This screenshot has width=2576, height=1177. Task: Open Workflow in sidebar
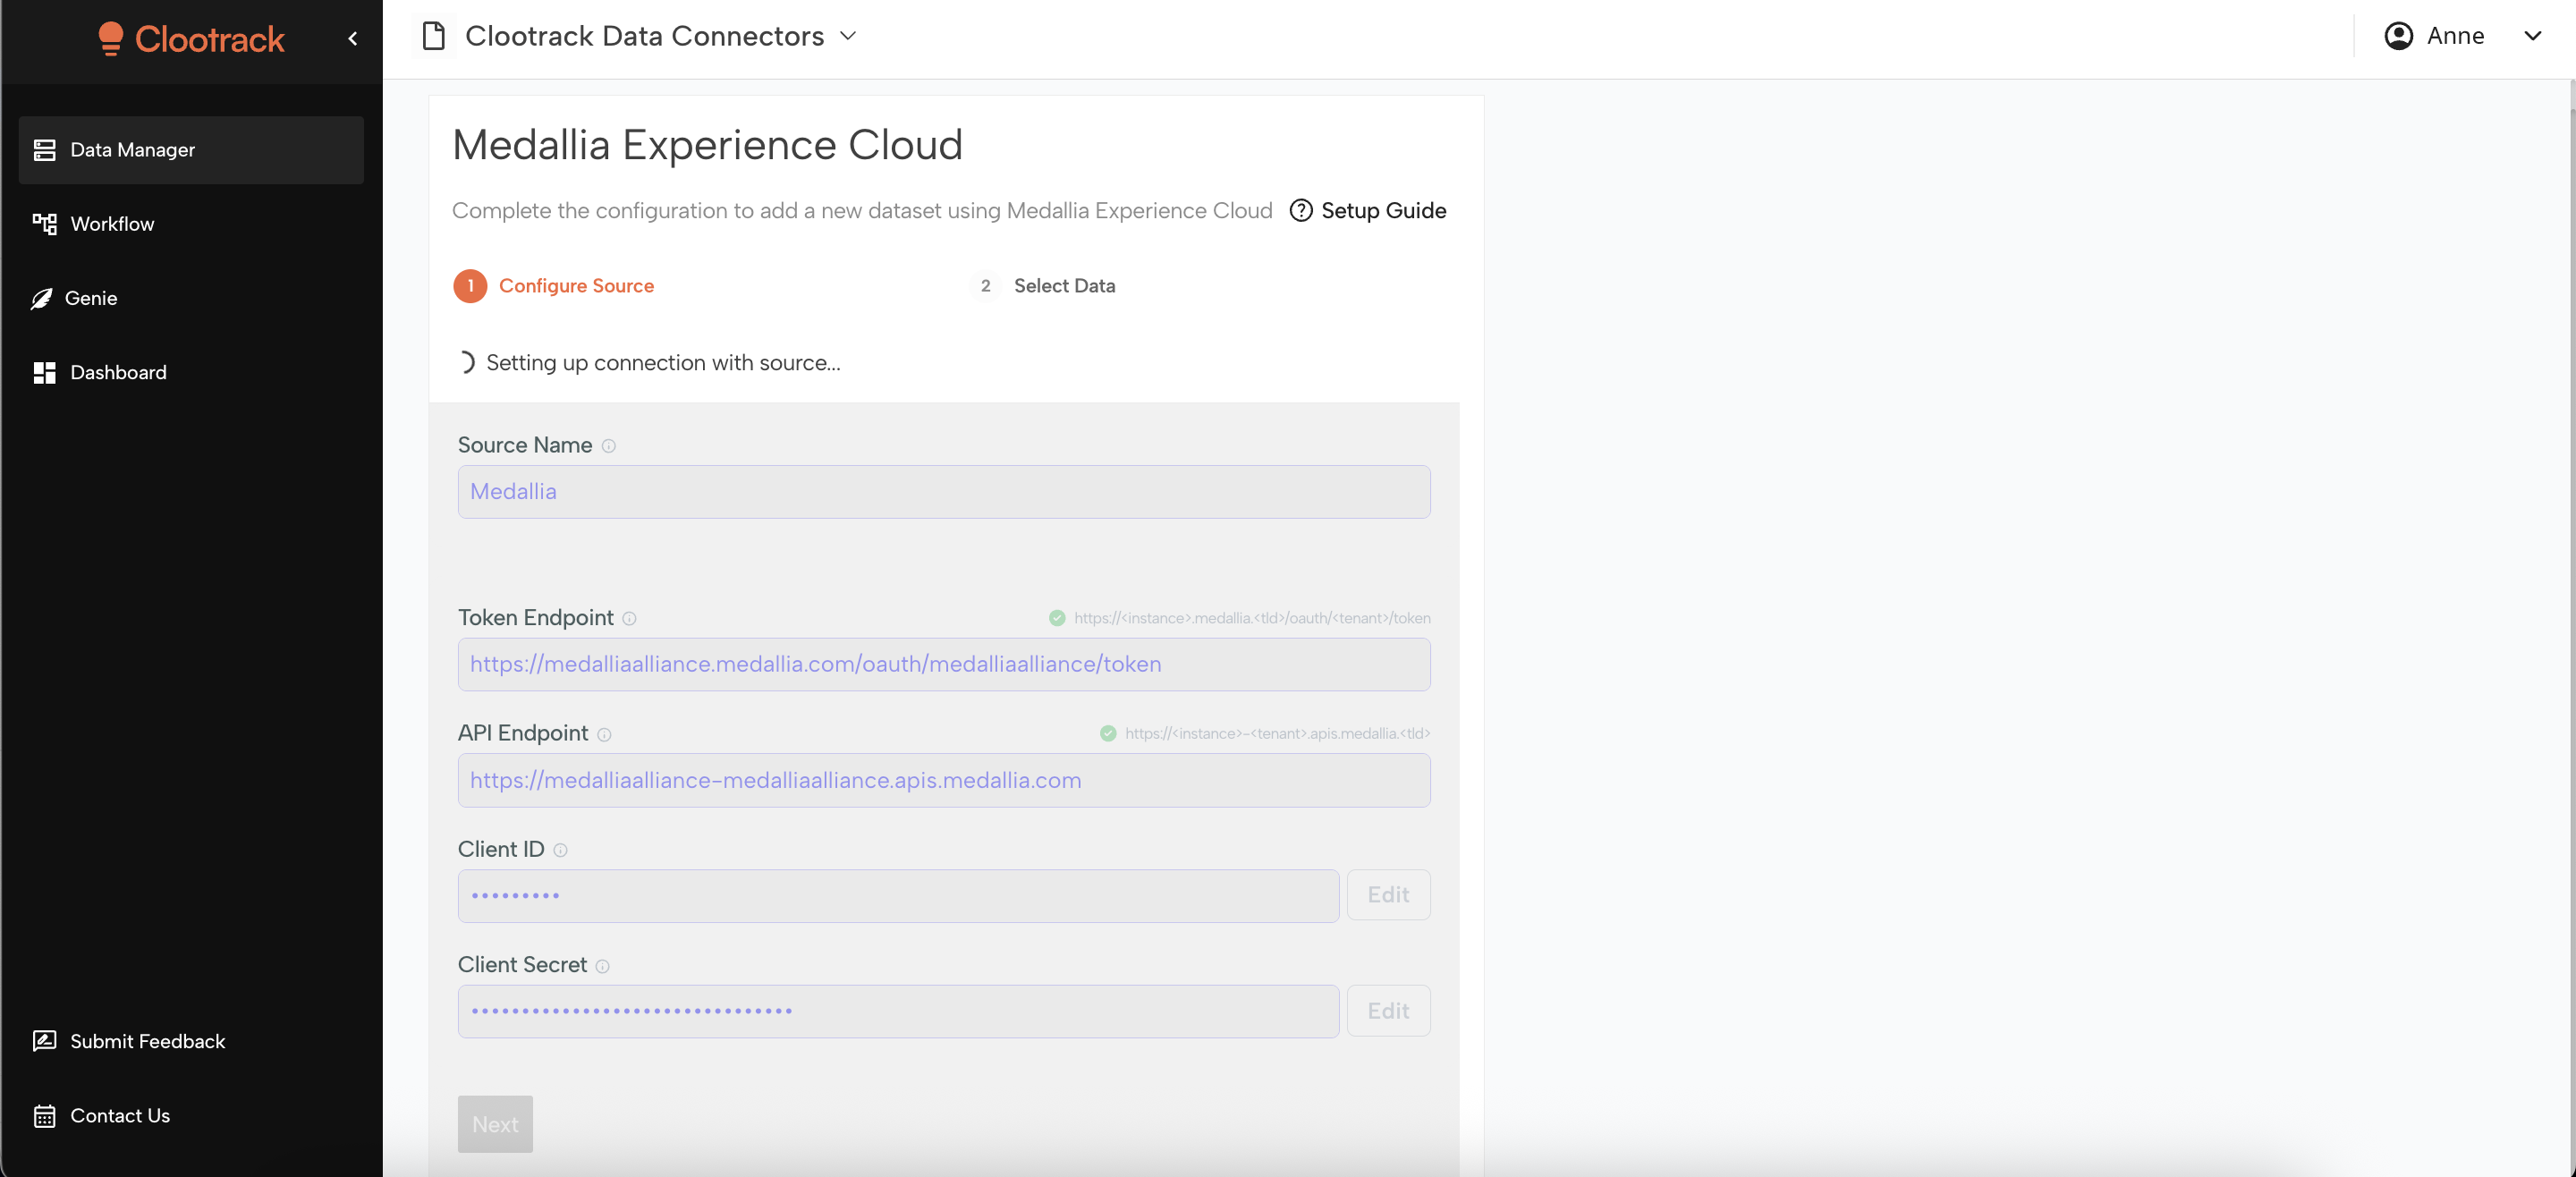pos(191,224)
